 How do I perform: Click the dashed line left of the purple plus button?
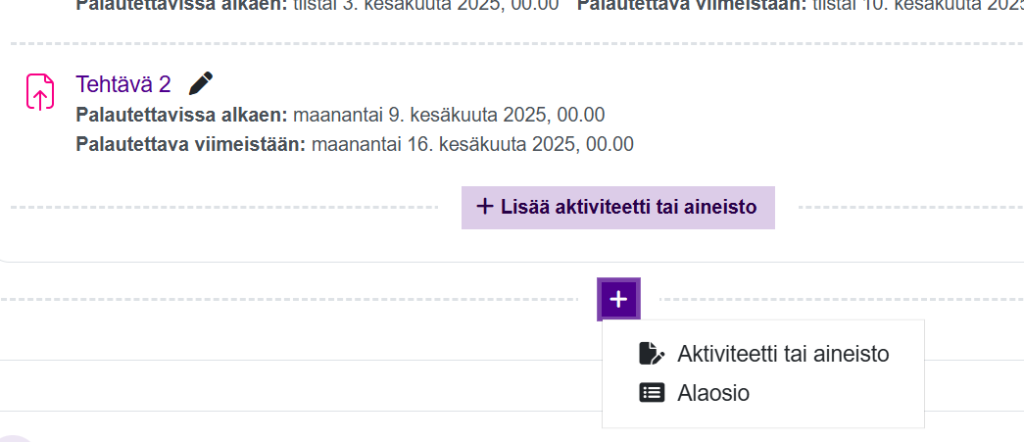coord(290,299)
